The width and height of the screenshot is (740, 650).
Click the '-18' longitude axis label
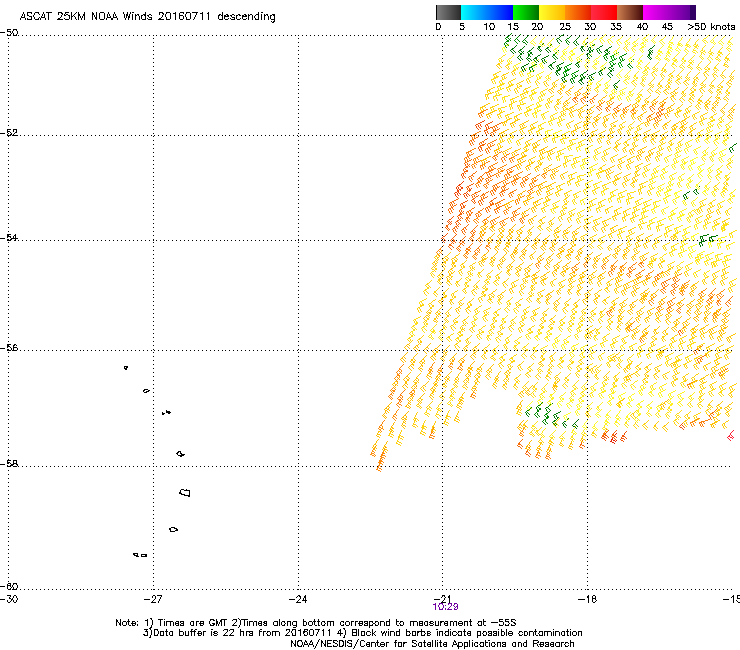588,599
